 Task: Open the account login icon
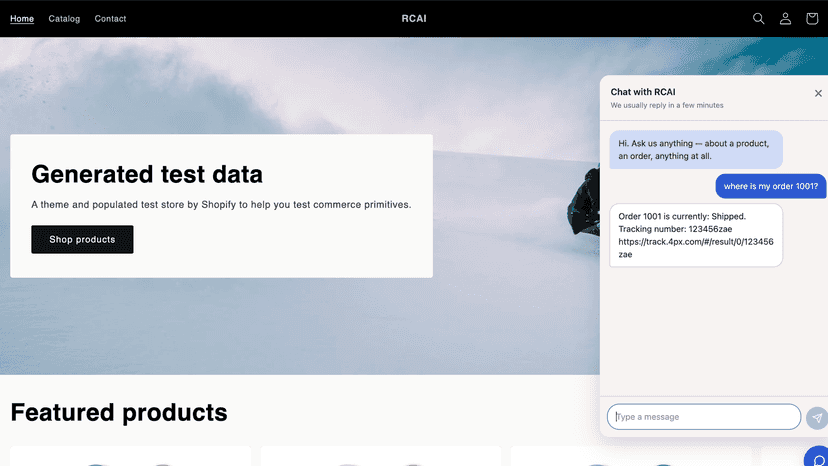(x=785, y=18)
